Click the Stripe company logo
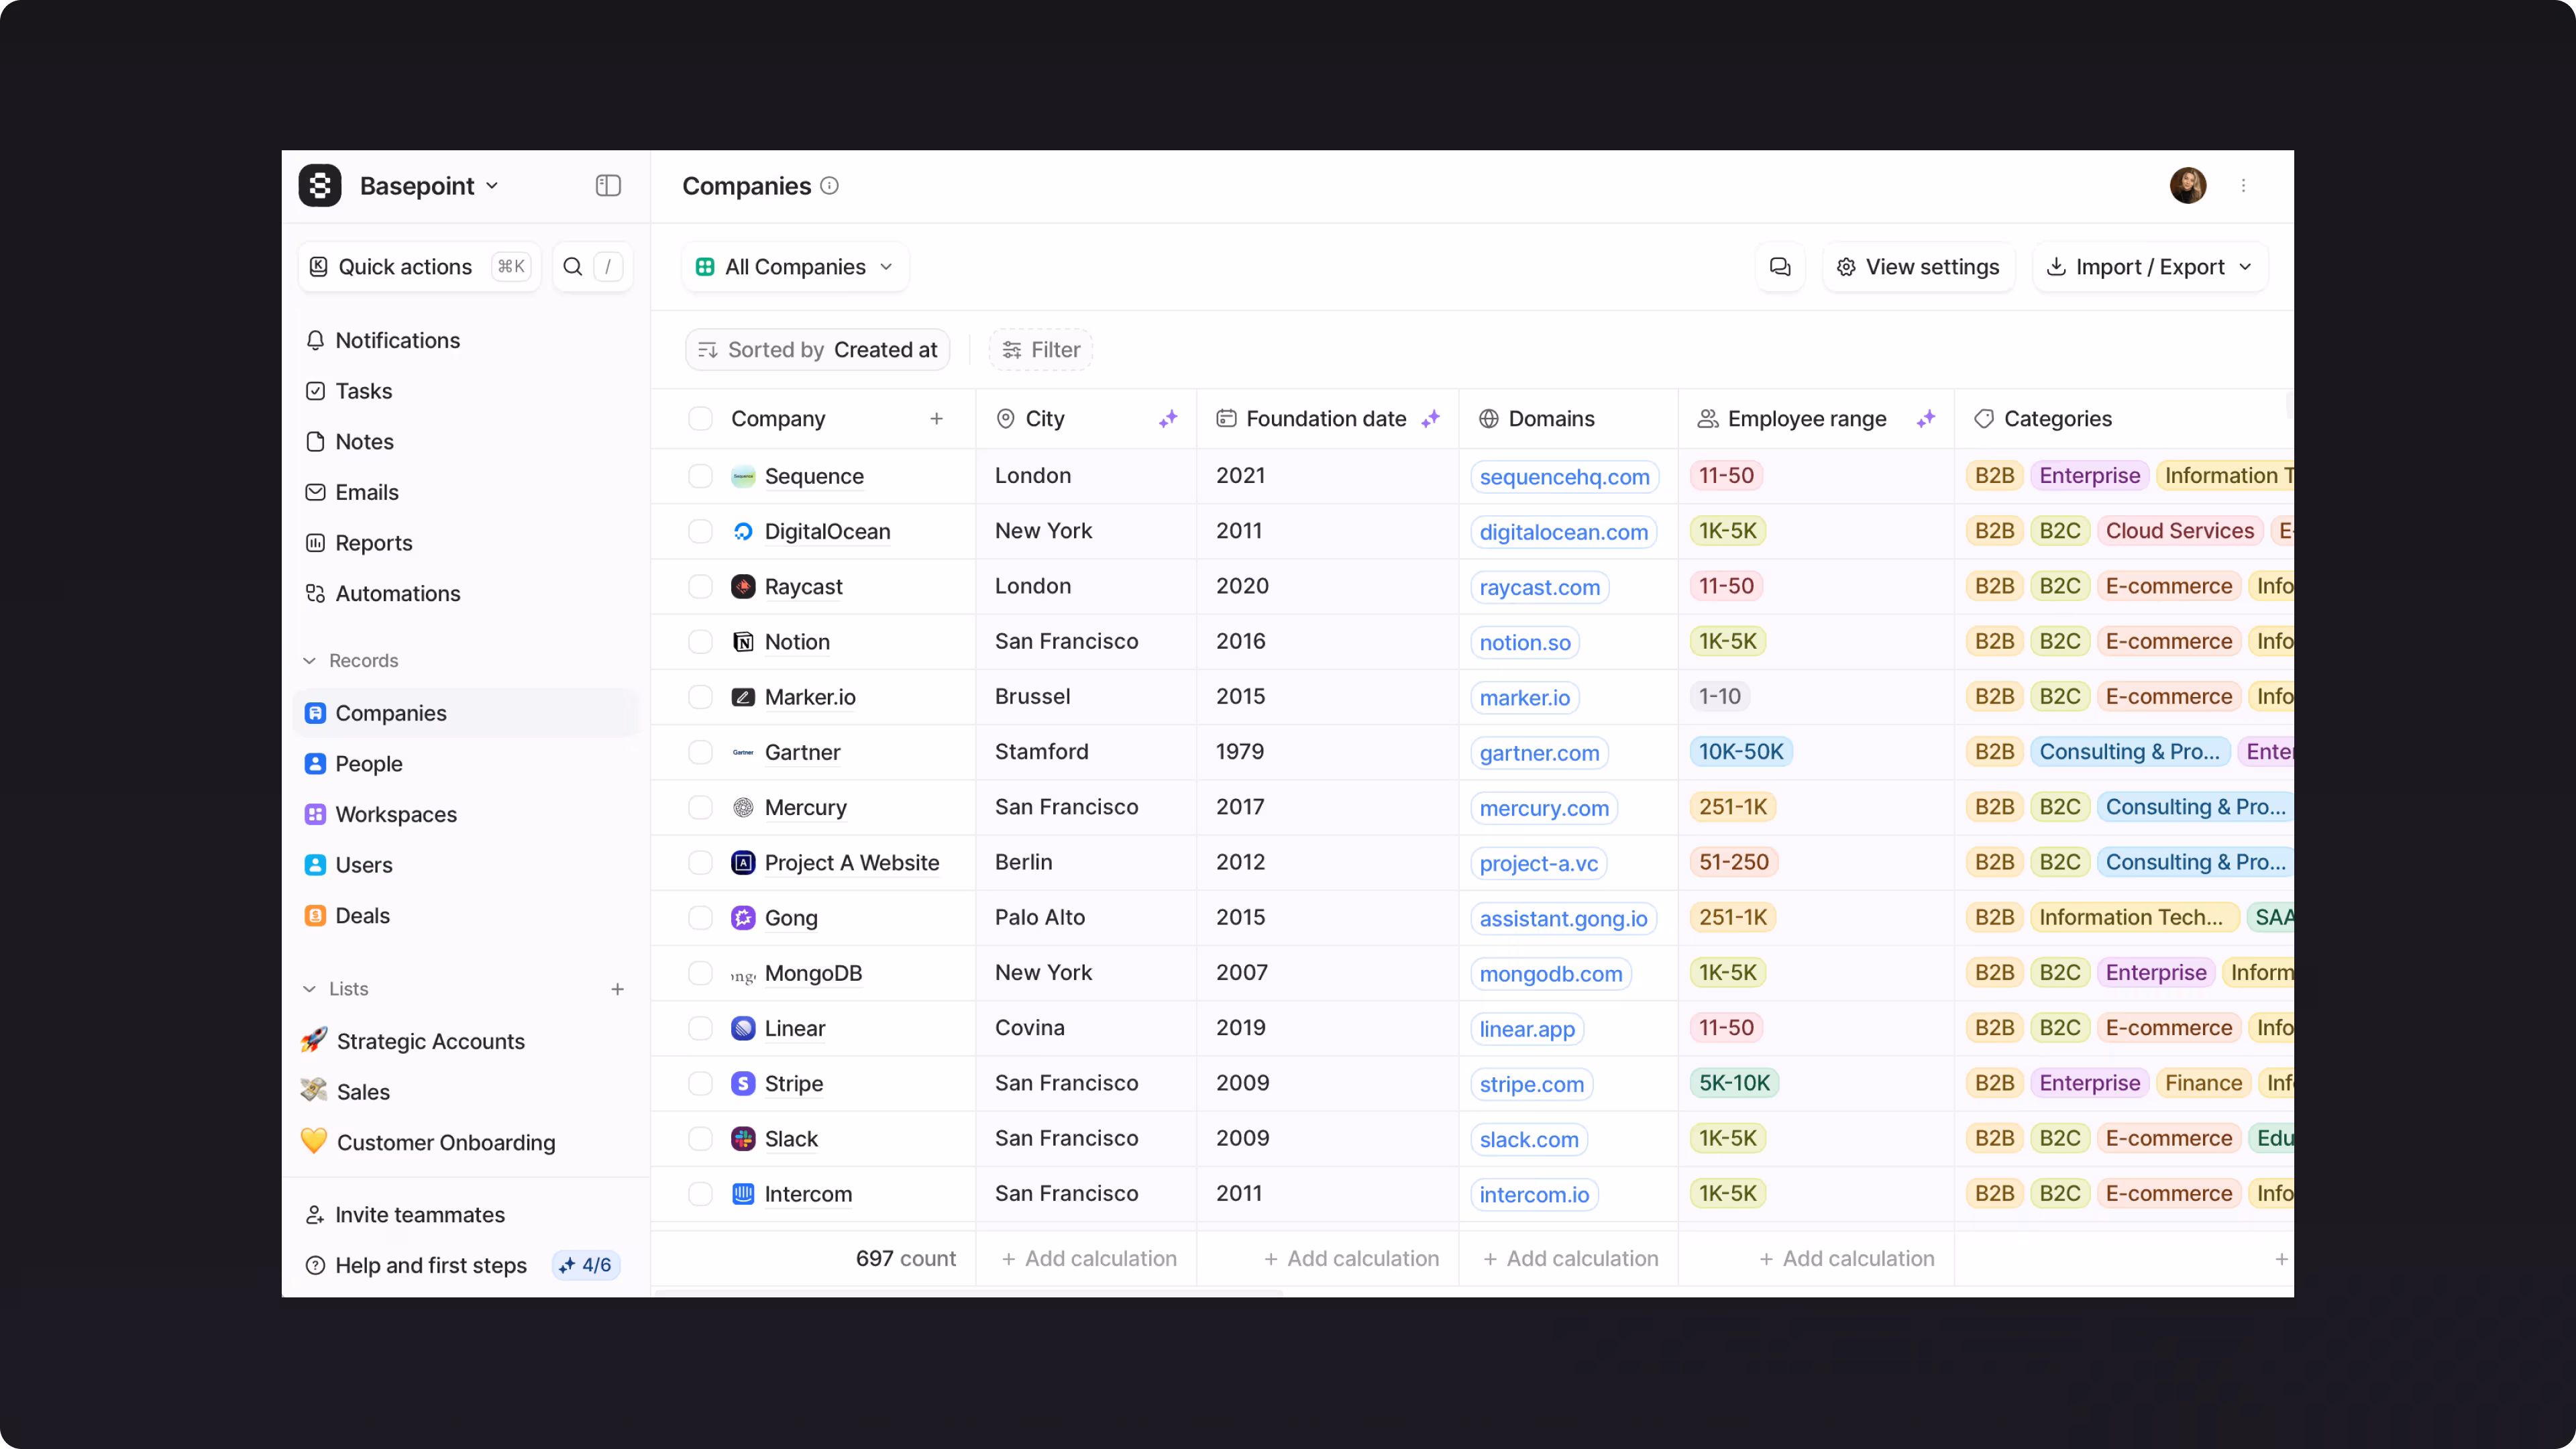This screenshot has width=2576, height=1449. pyautogui.click(x=743, y=1083)
